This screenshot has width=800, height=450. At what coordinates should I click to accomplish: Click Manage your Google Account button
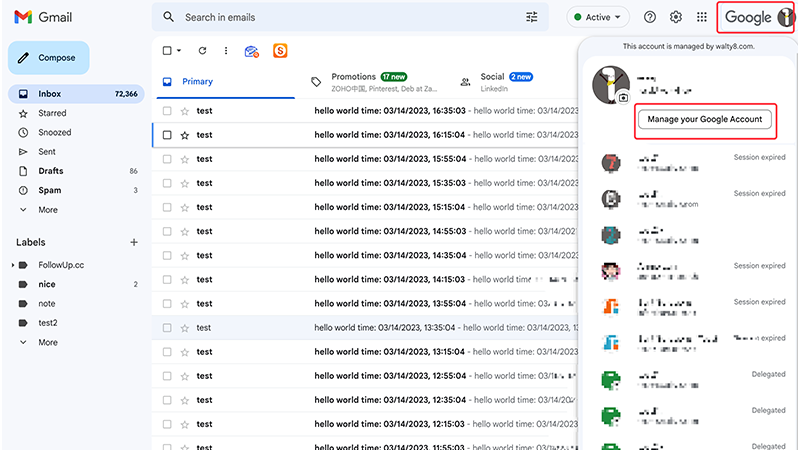(705, 119)
